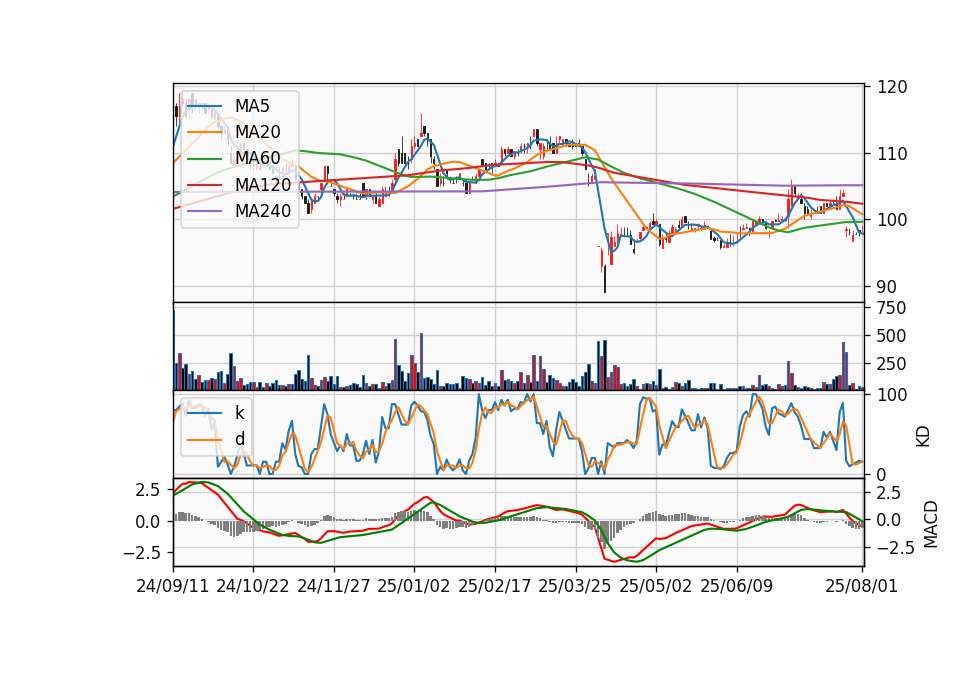Click the red MA120 legend line sample
The image size is (960, 690).
coord(204,185)
